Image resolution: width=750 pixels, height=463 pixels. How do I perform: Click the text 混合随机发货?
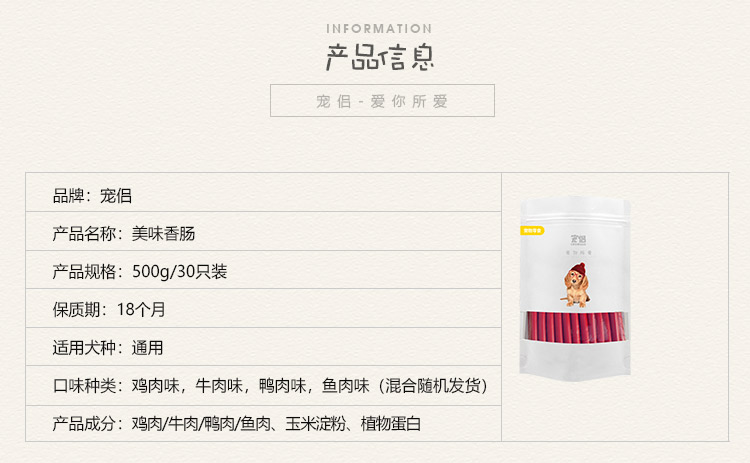point(433,386)
